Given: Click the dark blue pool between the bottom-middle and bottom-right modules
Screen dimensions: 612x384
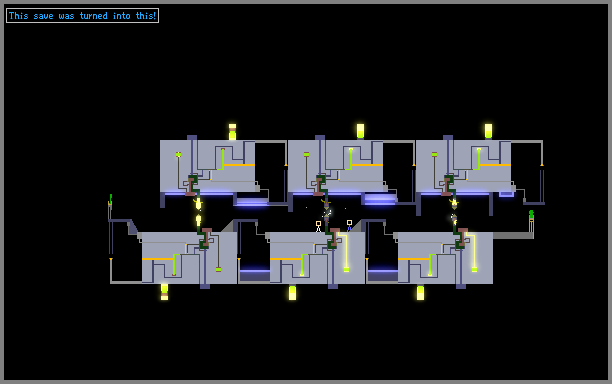Looking at the screenshot, I should point(382,275).
